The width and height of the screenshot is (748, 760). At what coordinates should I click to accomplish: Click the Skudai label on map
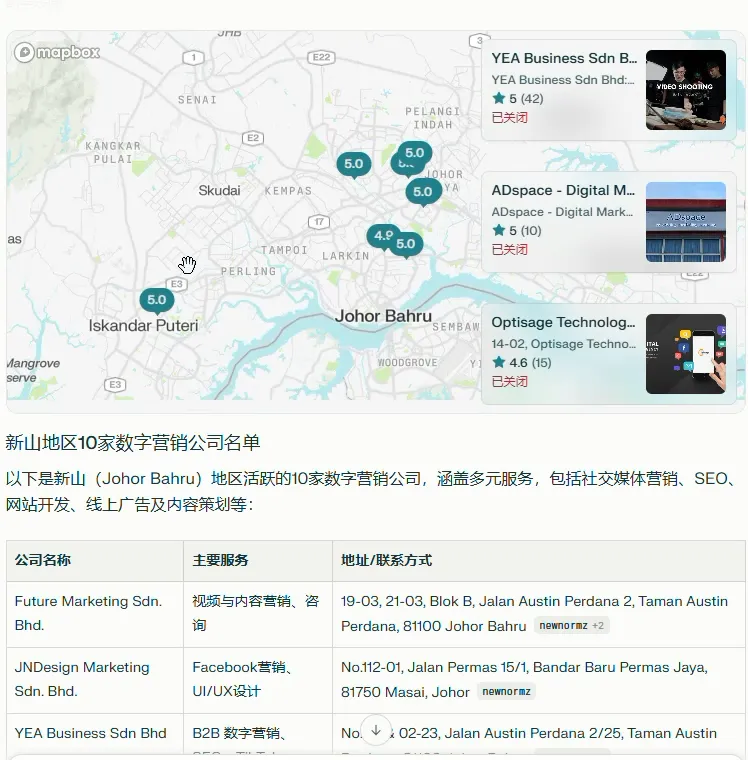tap(219, 190)
